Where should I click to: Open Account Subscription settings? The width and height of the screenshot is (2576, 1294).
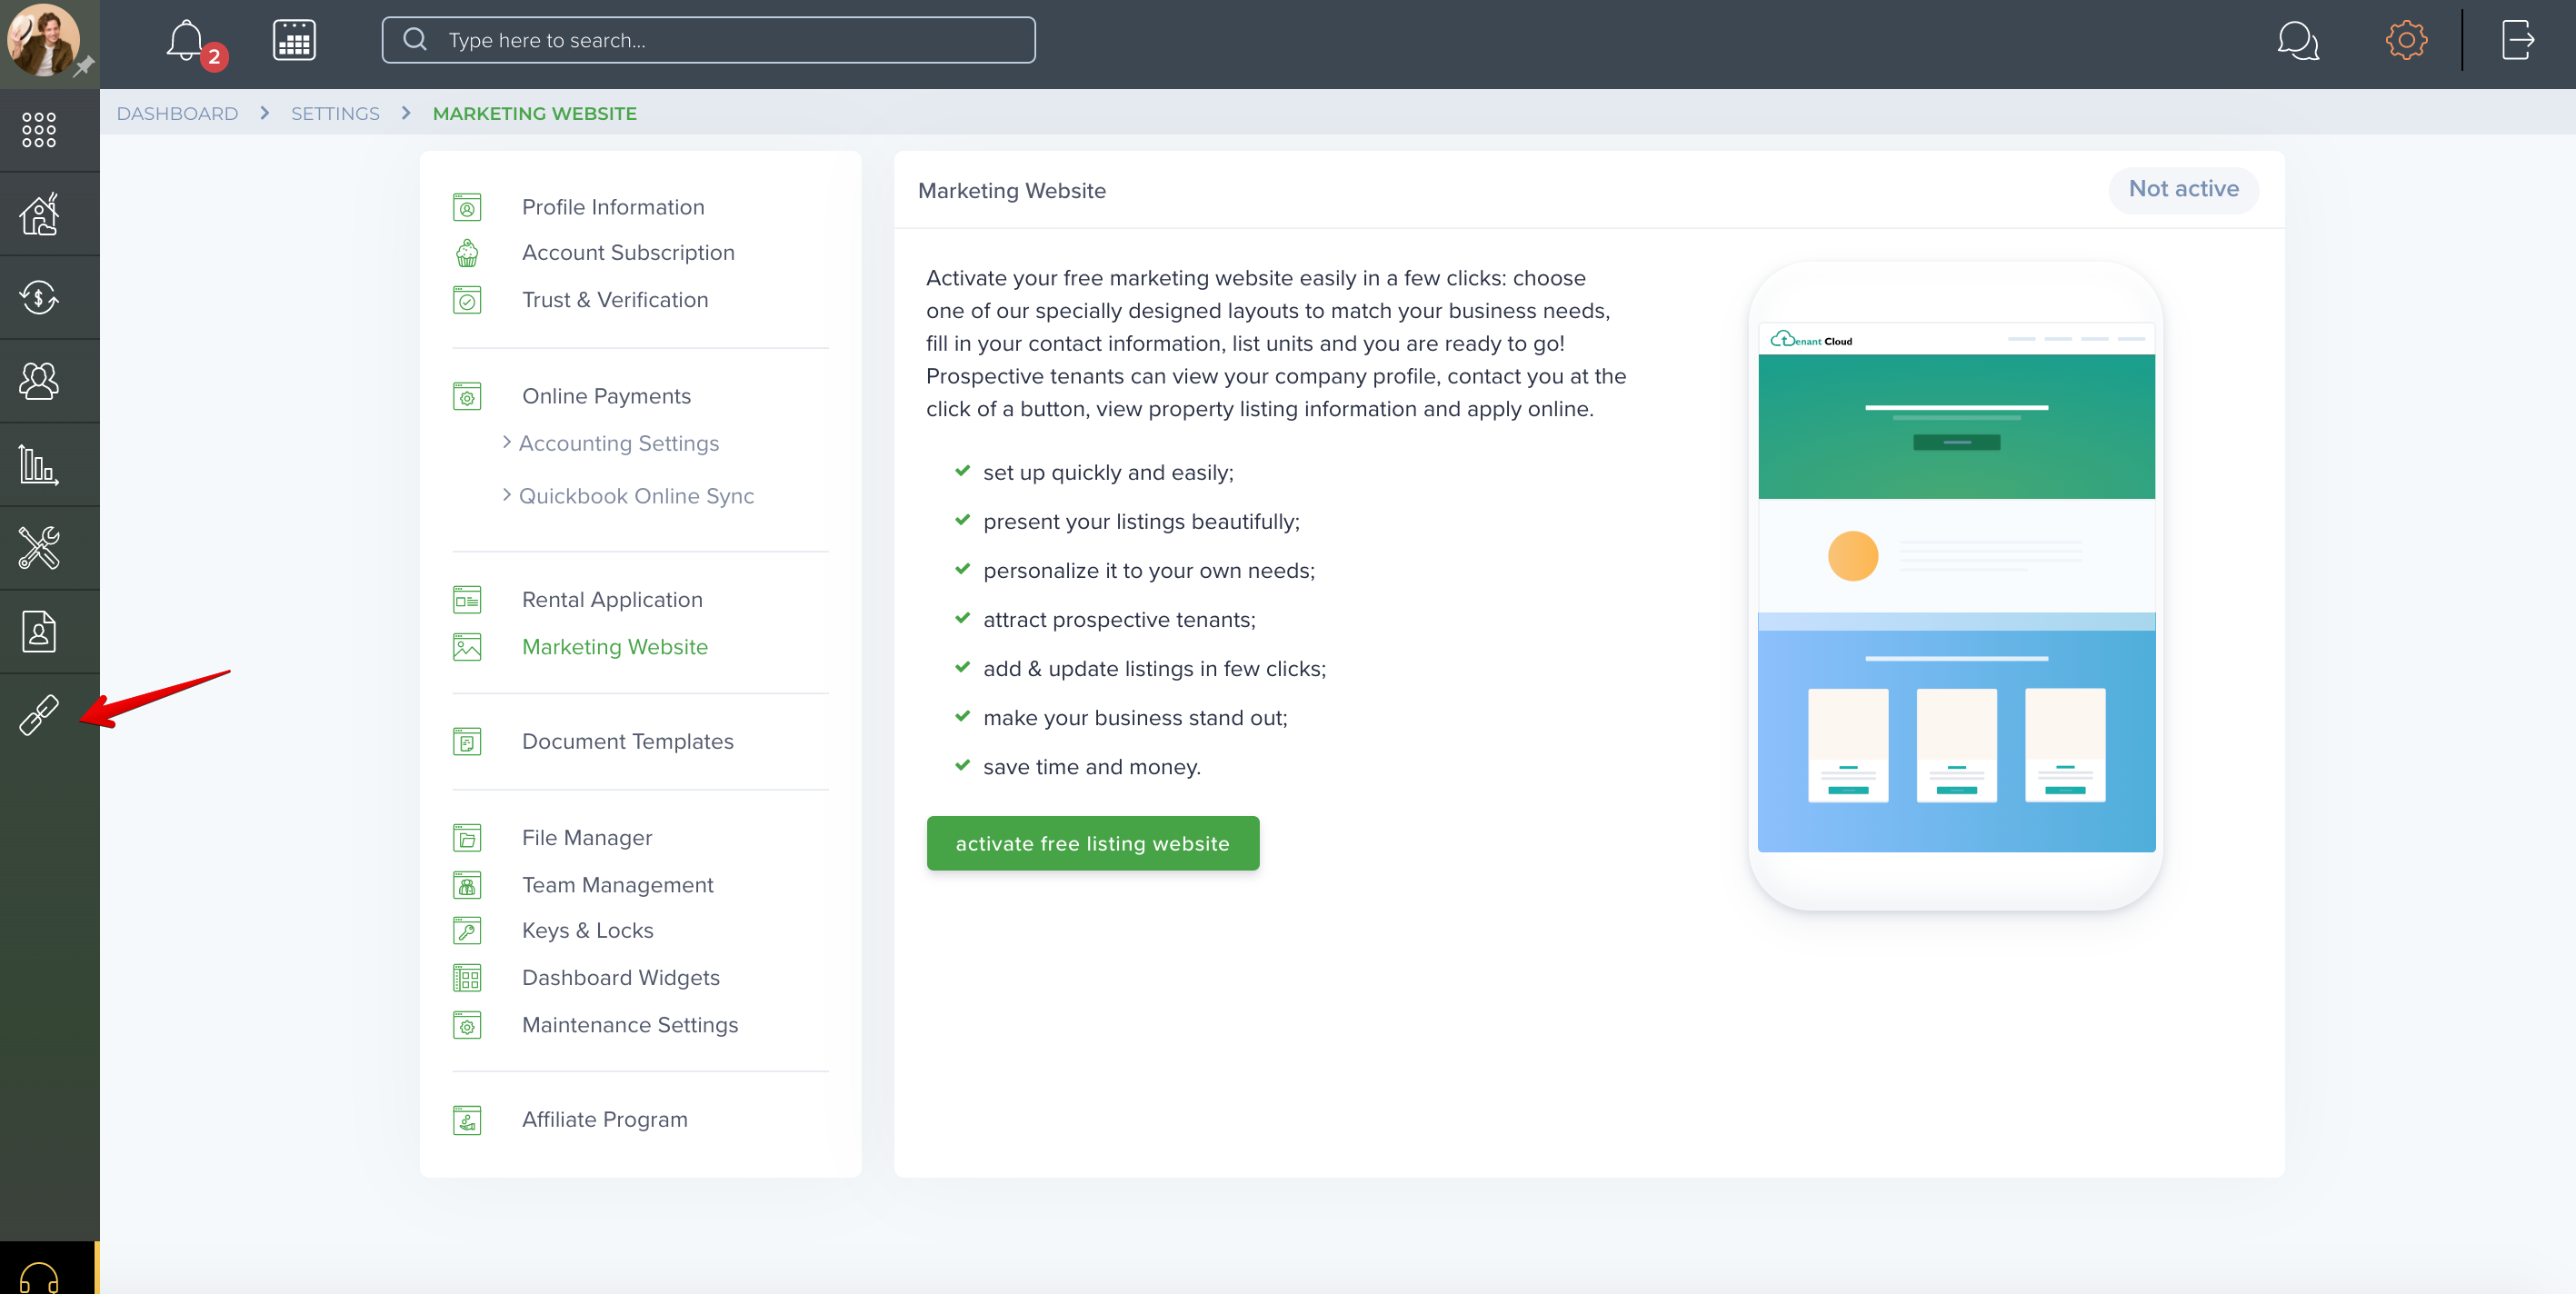pyautogui.click(x=628, y=253)
